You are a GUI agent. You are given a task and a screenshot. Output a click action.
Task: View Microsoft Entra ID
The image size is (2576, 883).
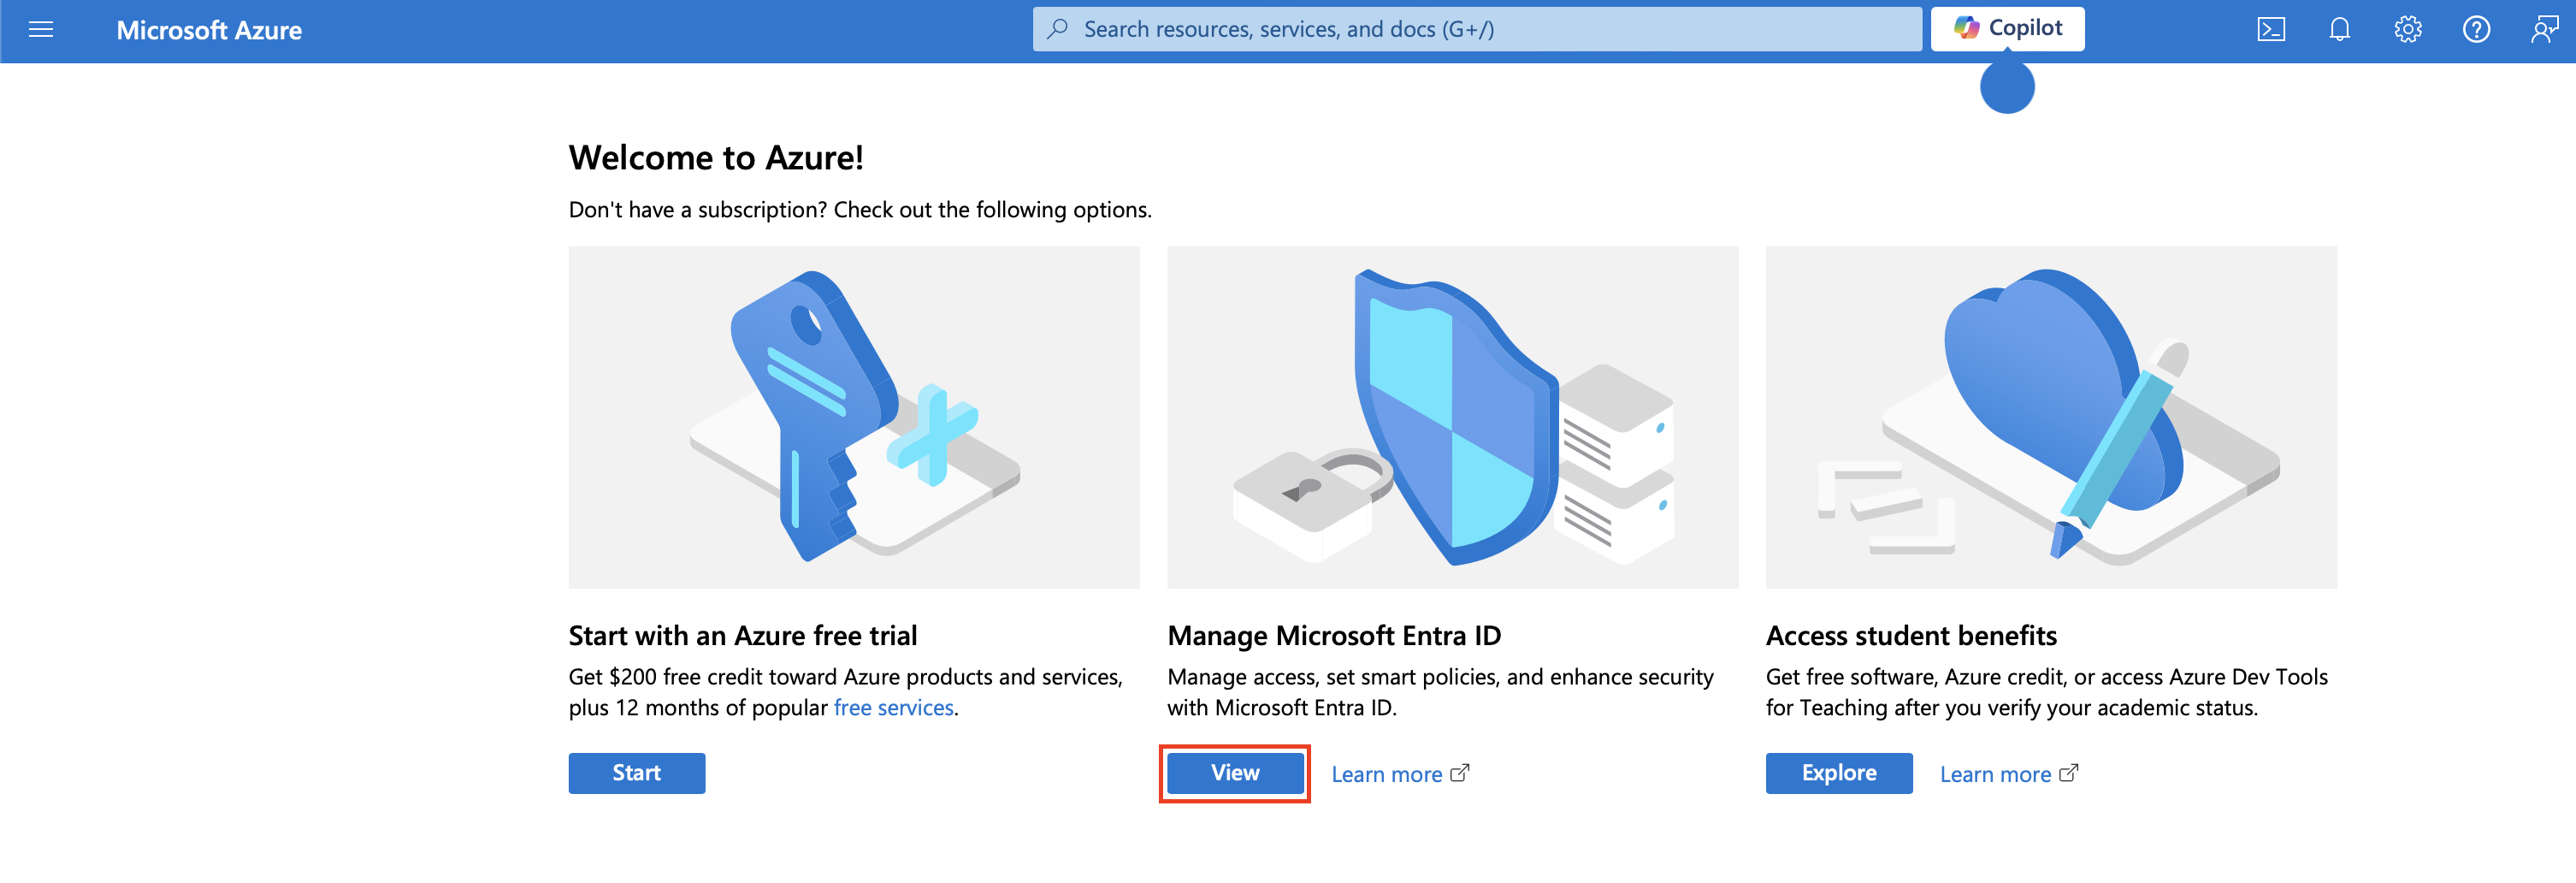1234,773
